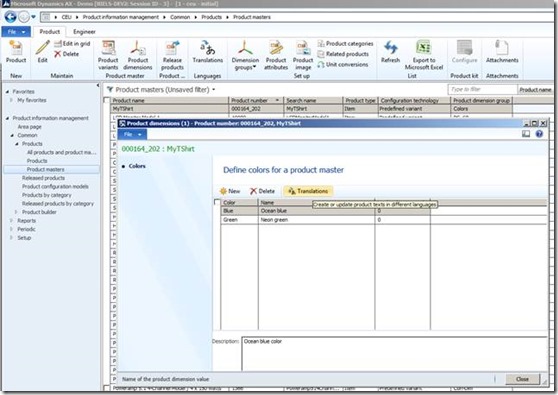Open the navigation history dropdown arrow

click(x=33, y=17)
